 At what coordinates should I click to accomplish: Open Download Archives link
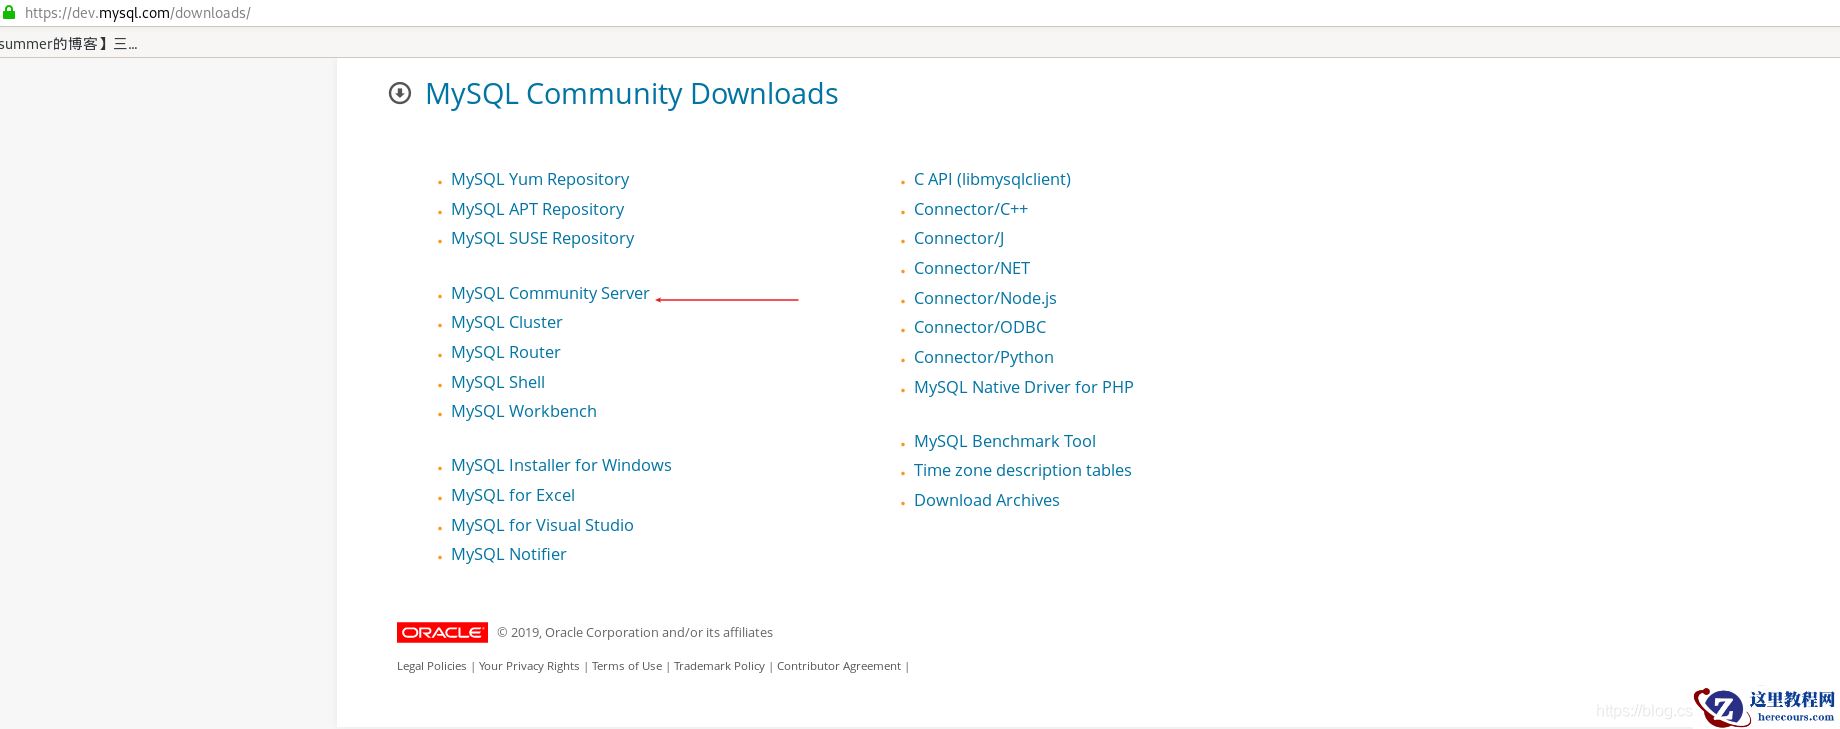(x=987, y=500)
